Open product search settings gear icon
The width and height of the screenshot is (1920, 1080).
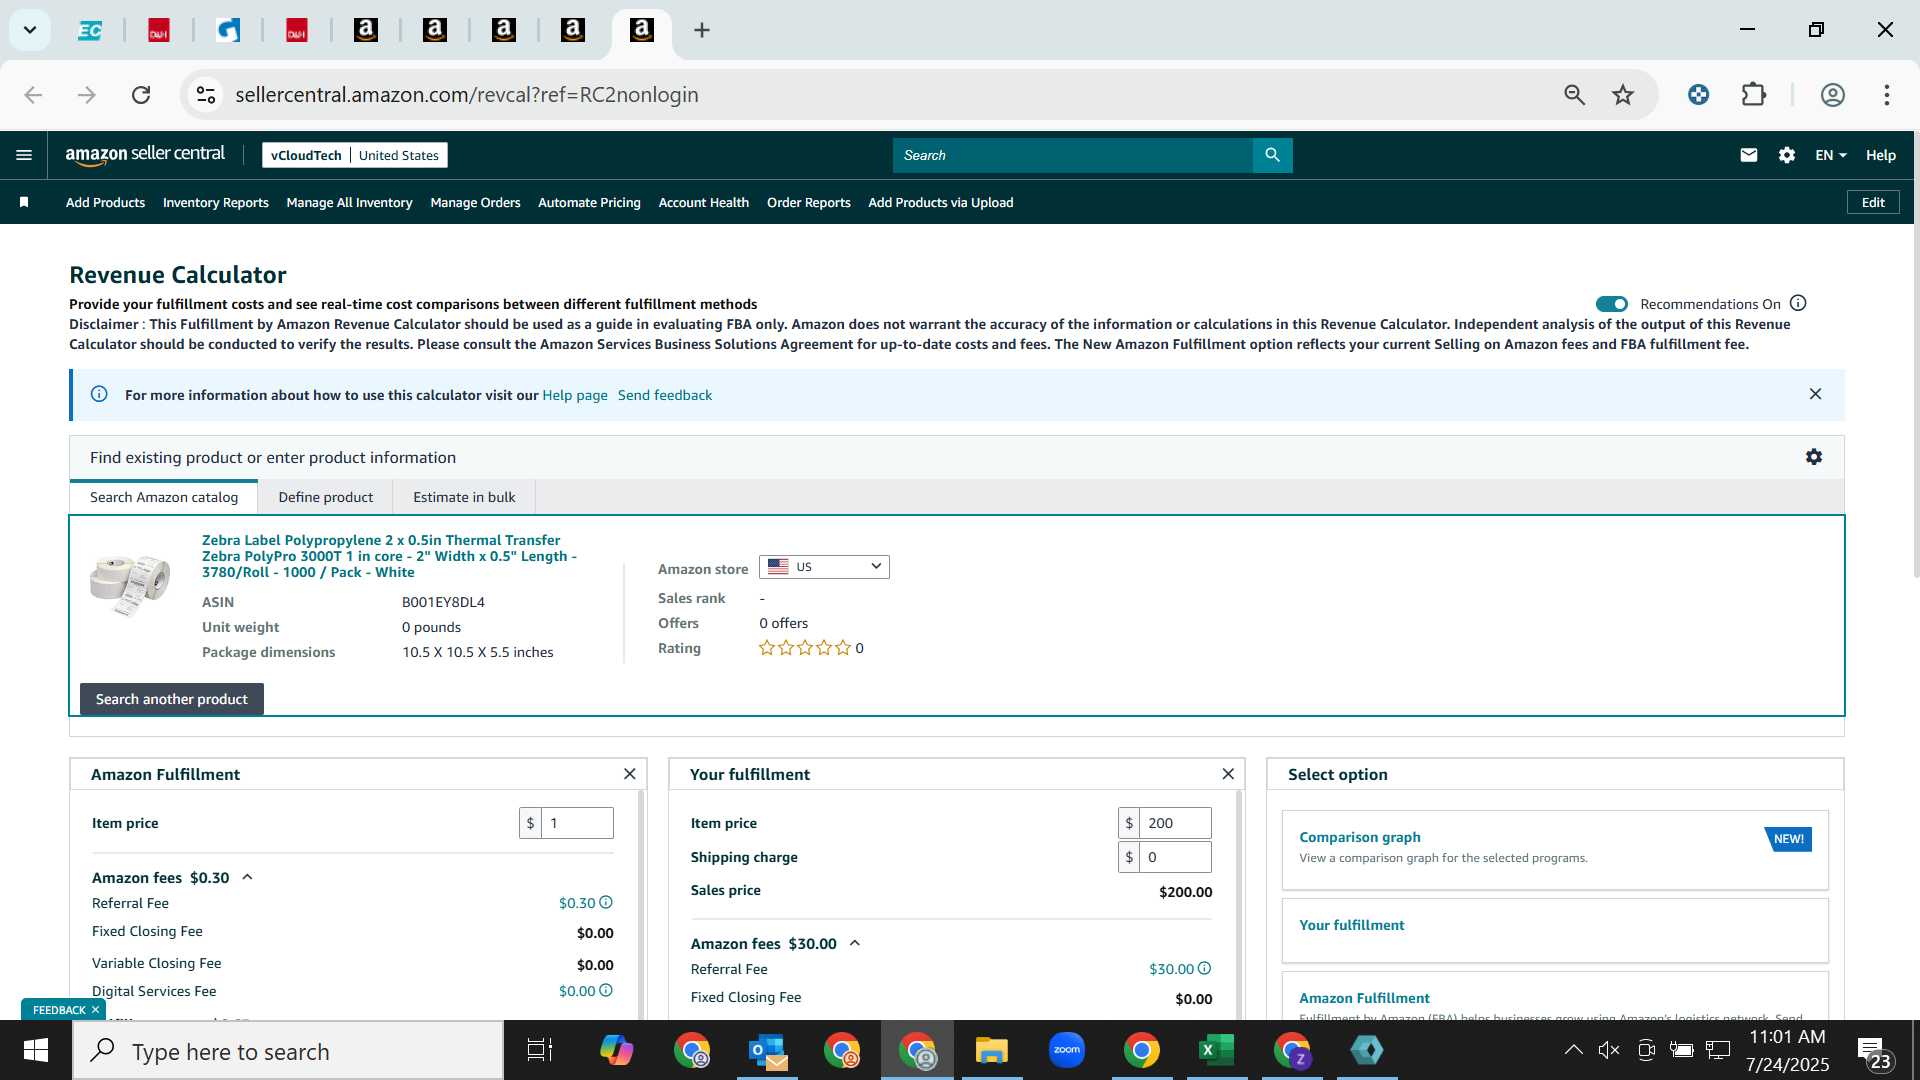1813,457
